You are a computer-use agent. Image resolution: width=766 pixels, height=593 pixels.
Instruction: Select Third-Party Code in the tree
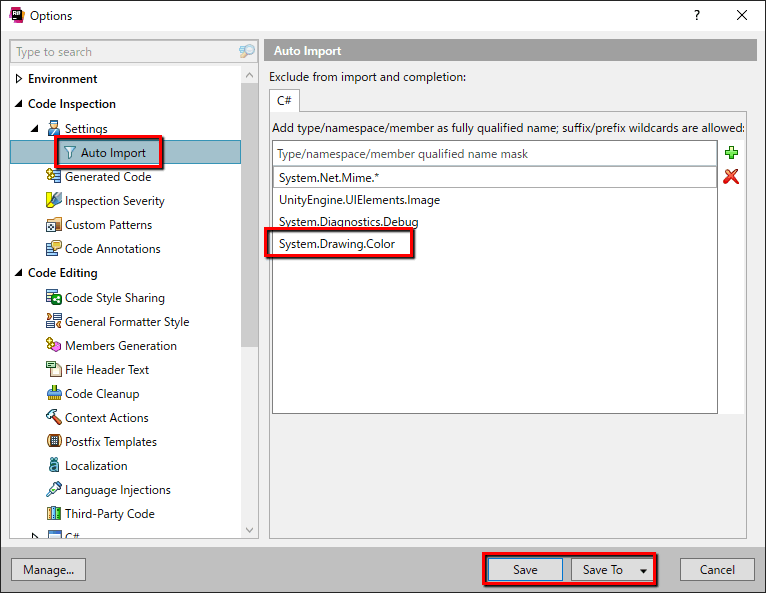tap(110, 514)
